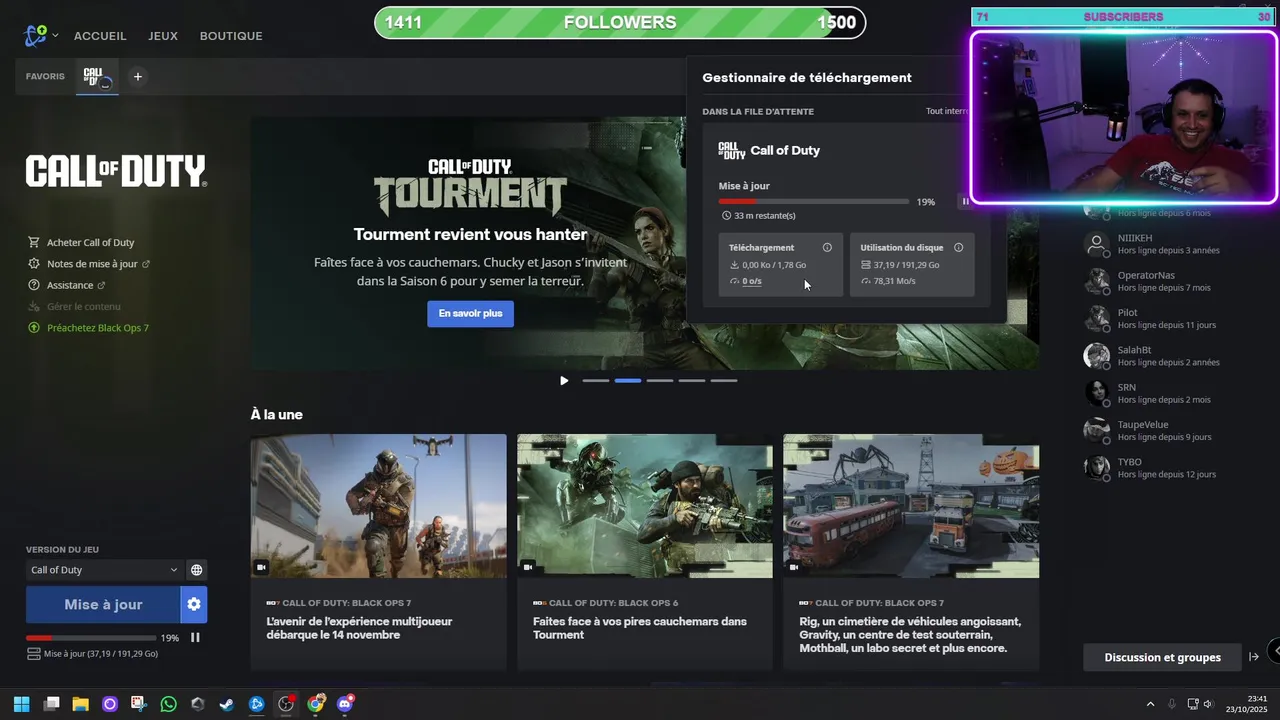Click the globe region icon
The image size is (1280, 720).
pos(197,570)
